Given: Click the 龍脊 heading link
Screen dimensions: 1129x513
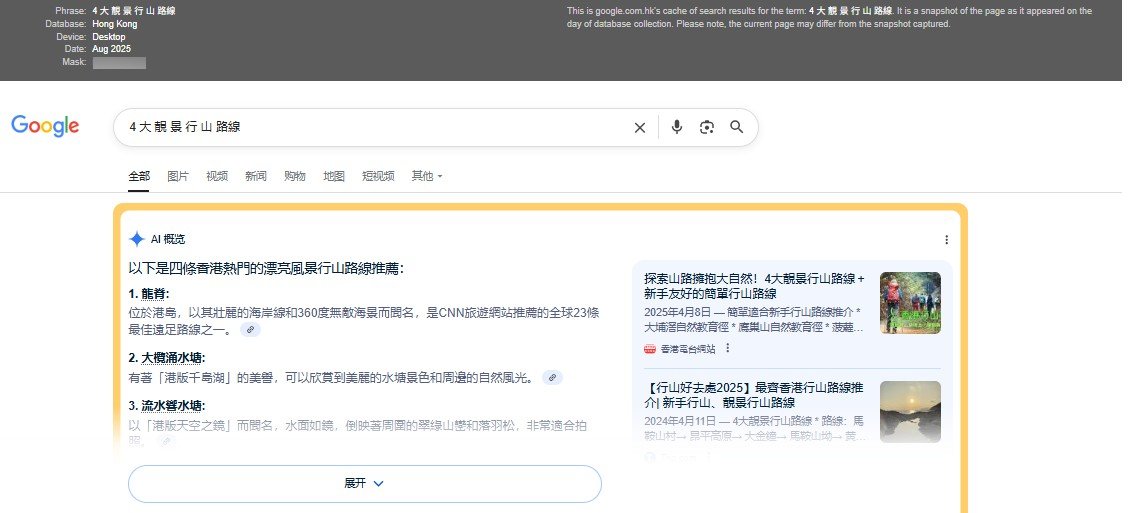Looking at the screenshot, I should (x=153, y=294).
